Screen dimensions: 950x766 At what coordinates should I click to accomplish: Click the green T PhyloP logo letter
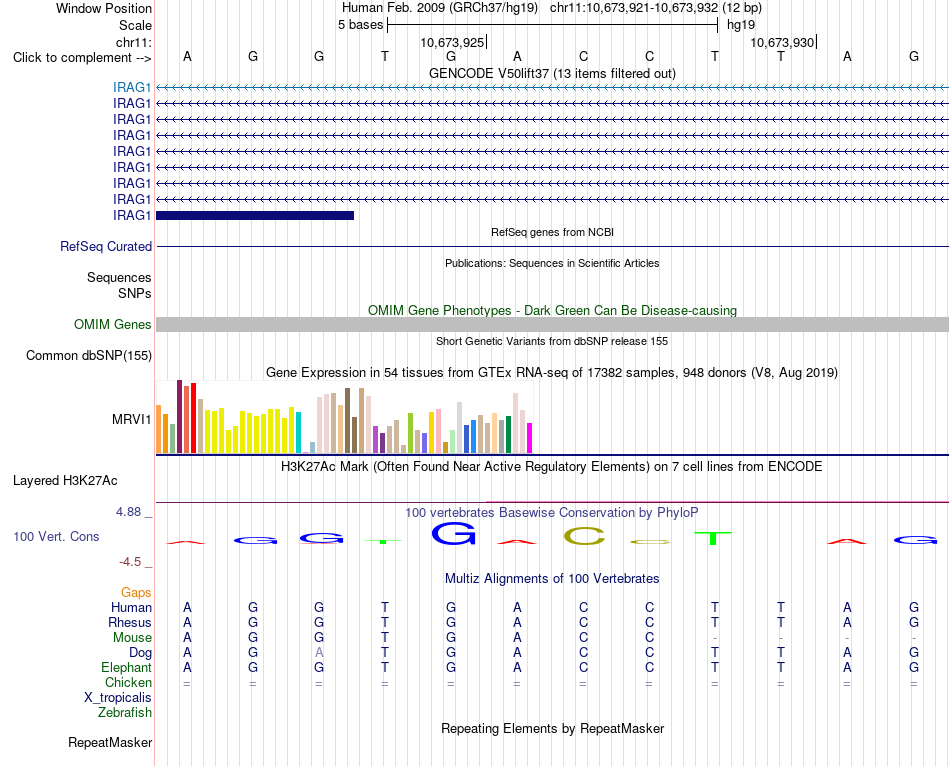pos(712,538)
